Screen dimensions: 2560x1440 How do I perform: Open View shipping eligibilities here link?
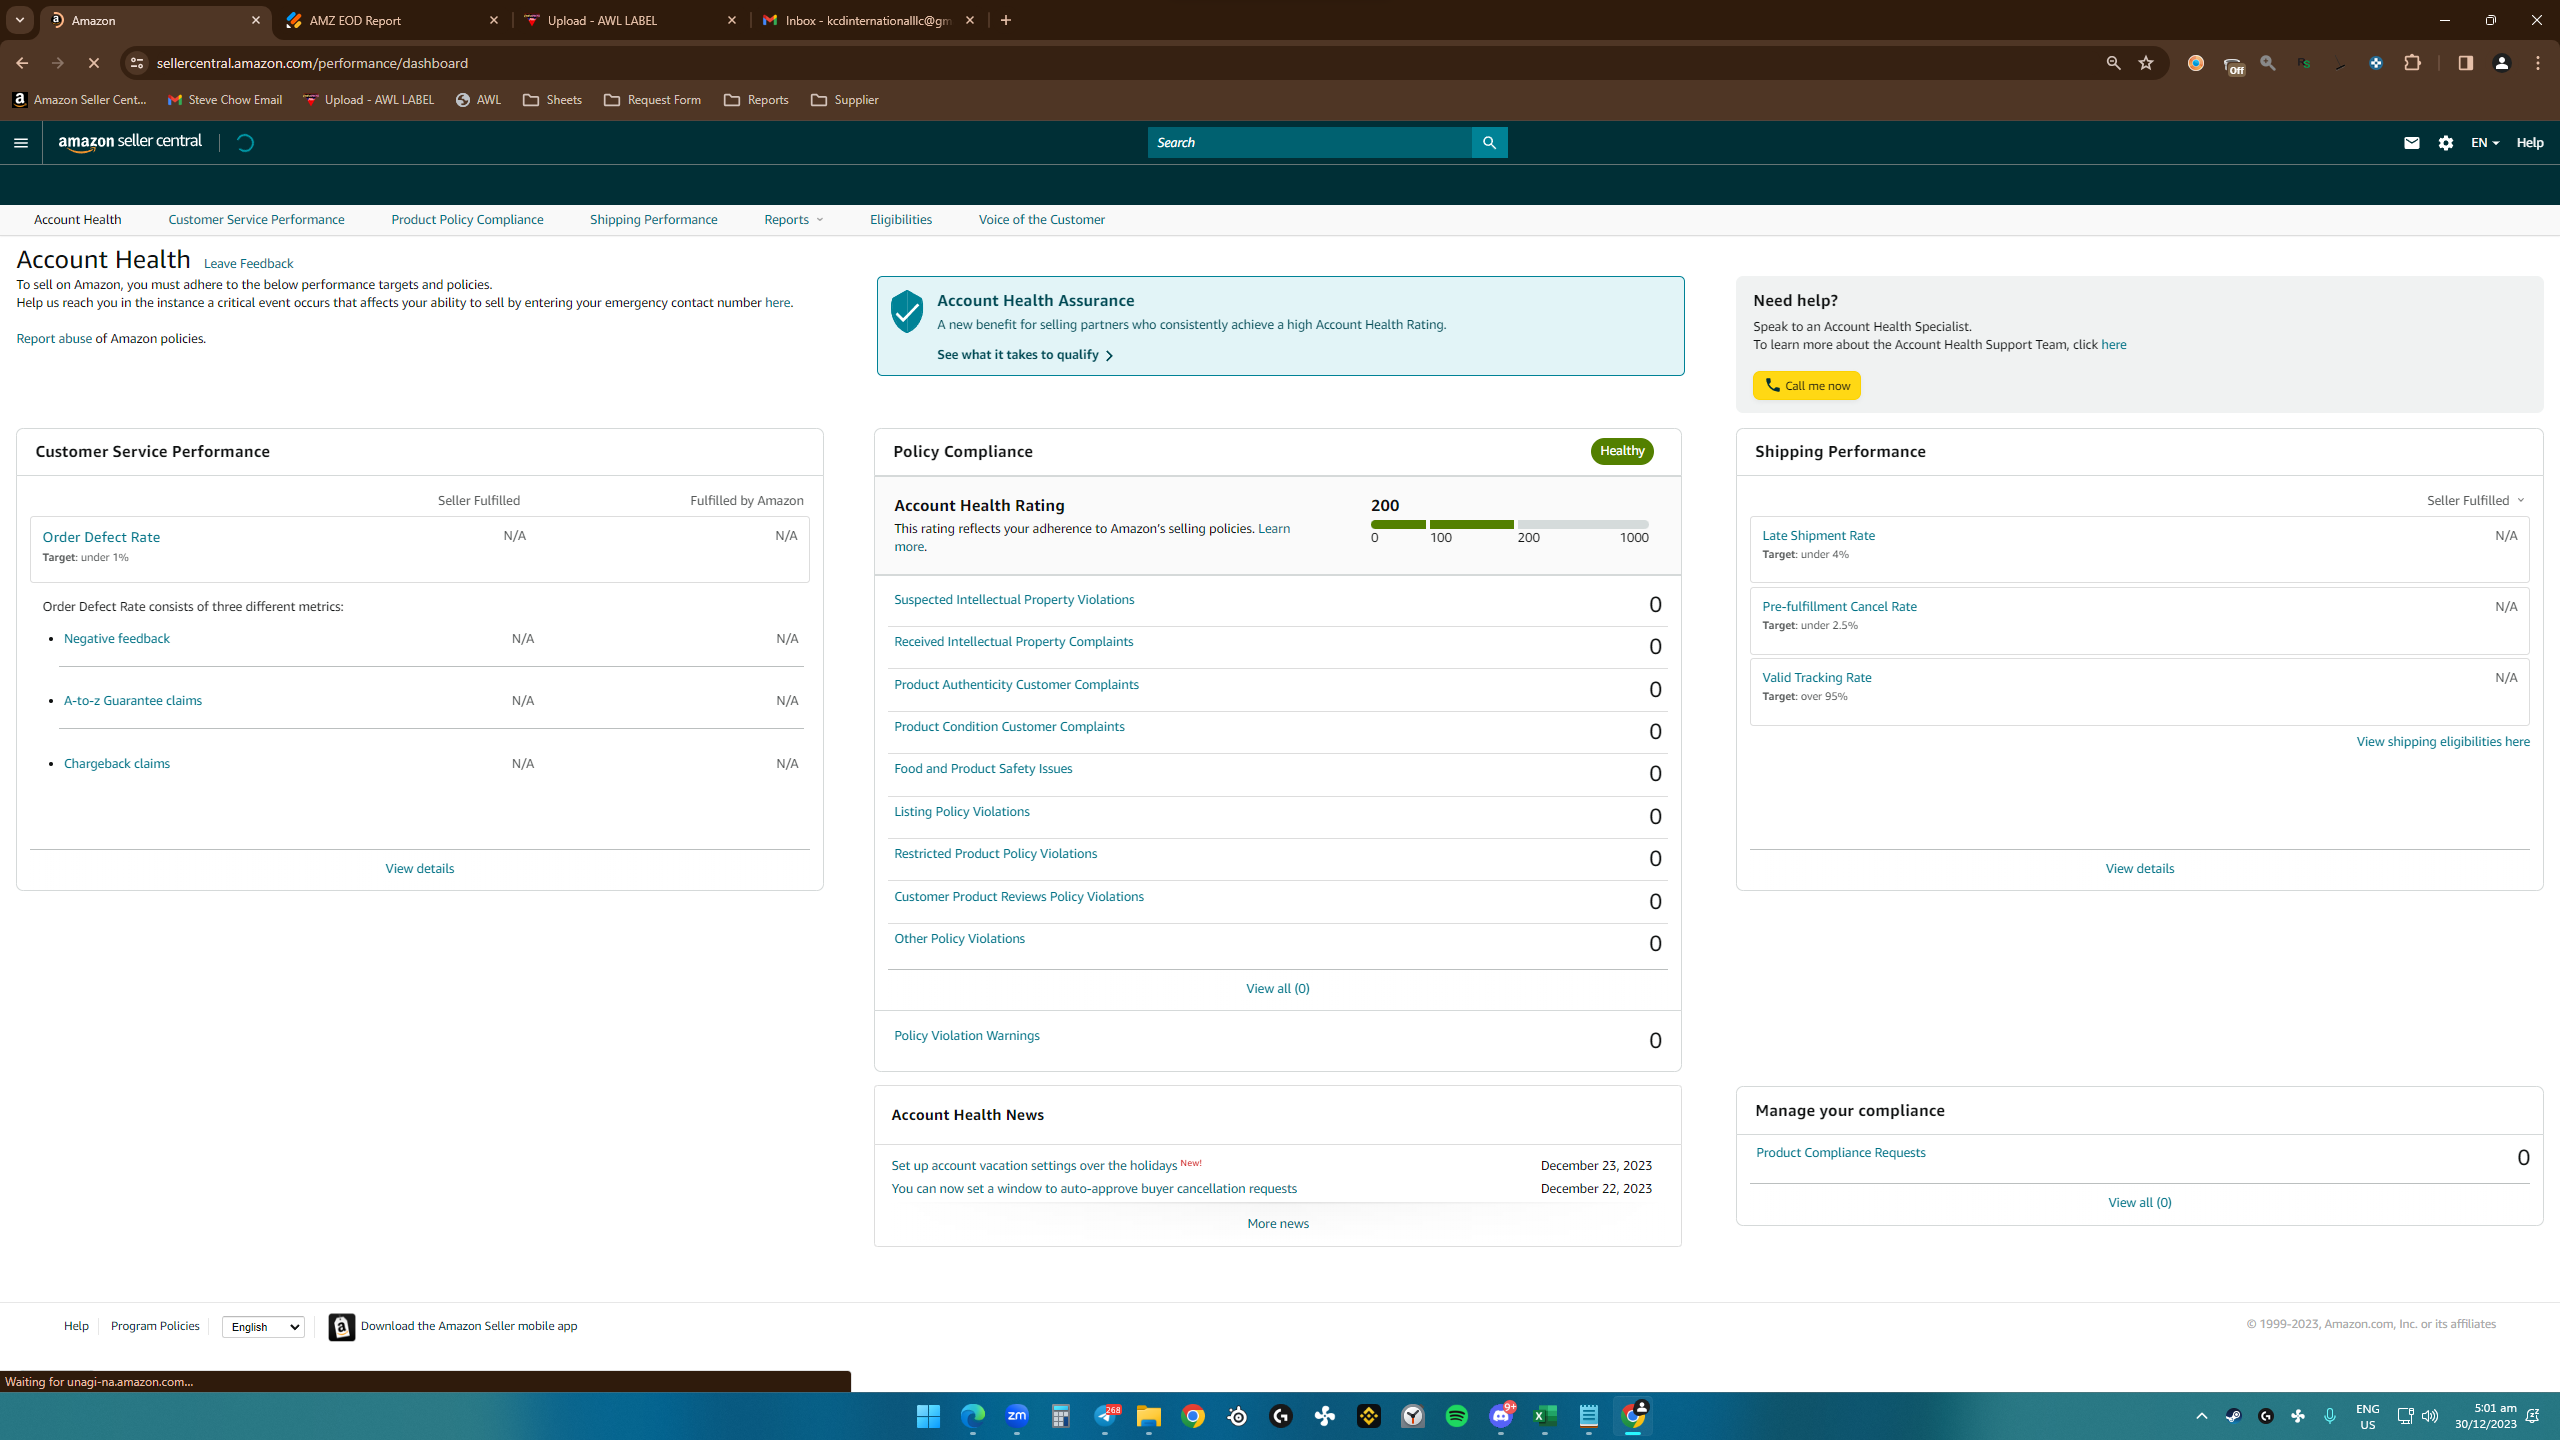point(2443,742)
